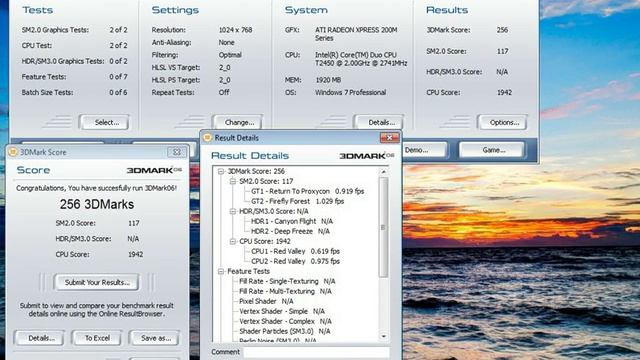Click the 256 3DMarks score text
The width and height of the screenshot is (640, 360).
coord(97,204)
